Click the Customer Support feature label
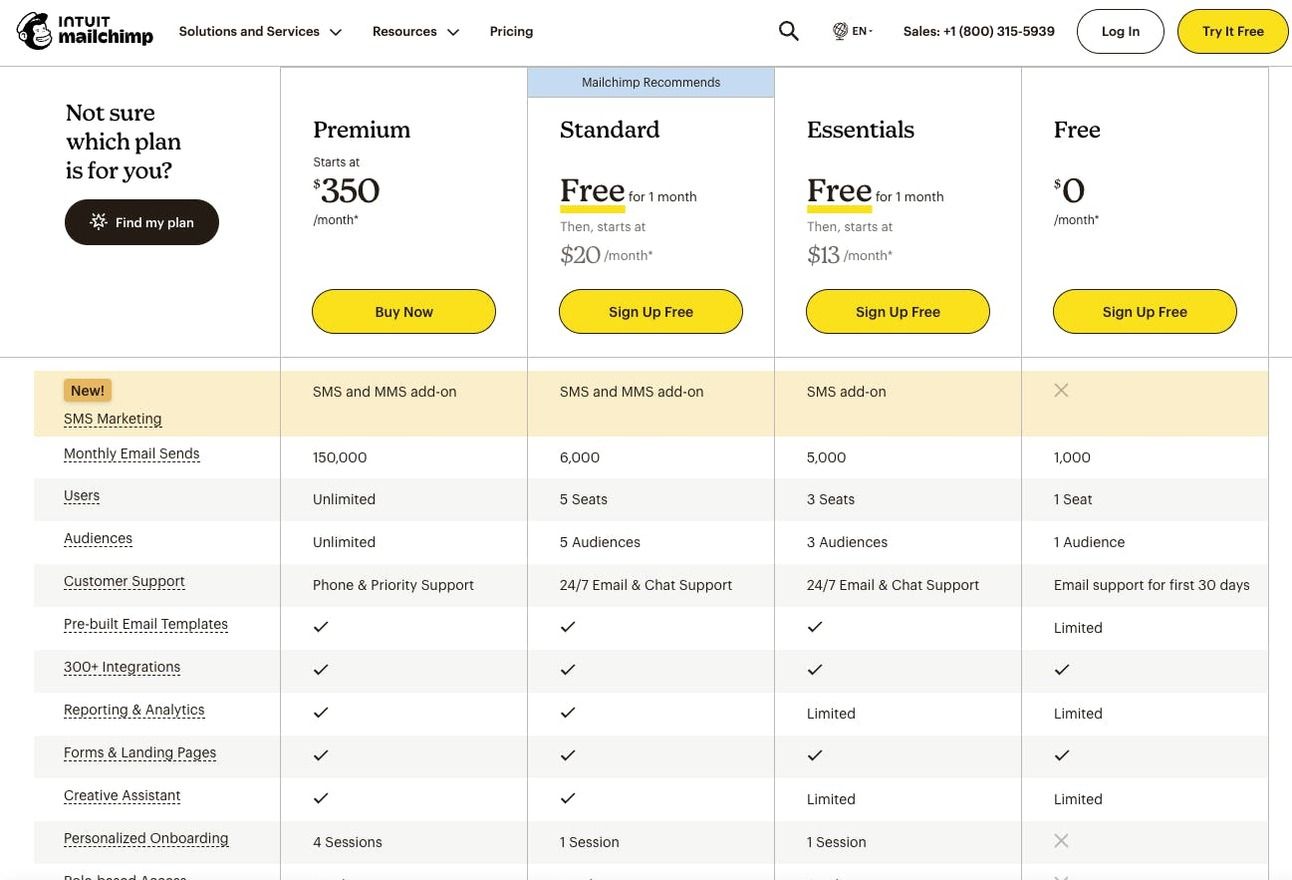 124,581
